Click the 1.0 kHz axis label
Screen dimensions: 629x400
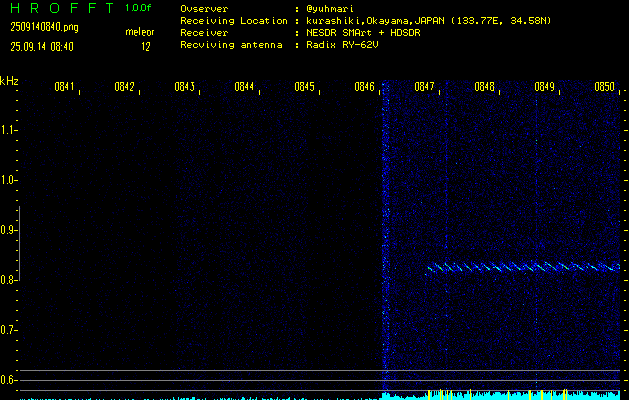point(7,180)
